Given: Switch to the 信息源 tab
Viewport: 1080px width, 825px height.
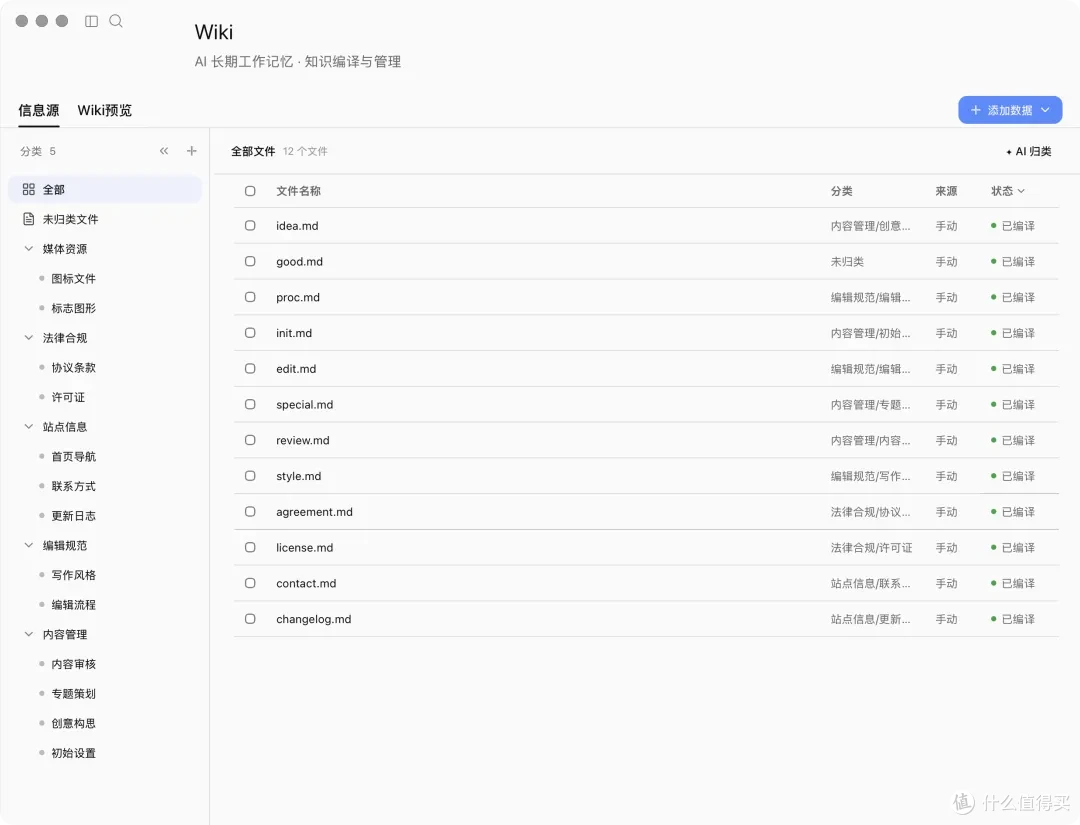Looking at the screenshot, I should [x=39, y=110].
